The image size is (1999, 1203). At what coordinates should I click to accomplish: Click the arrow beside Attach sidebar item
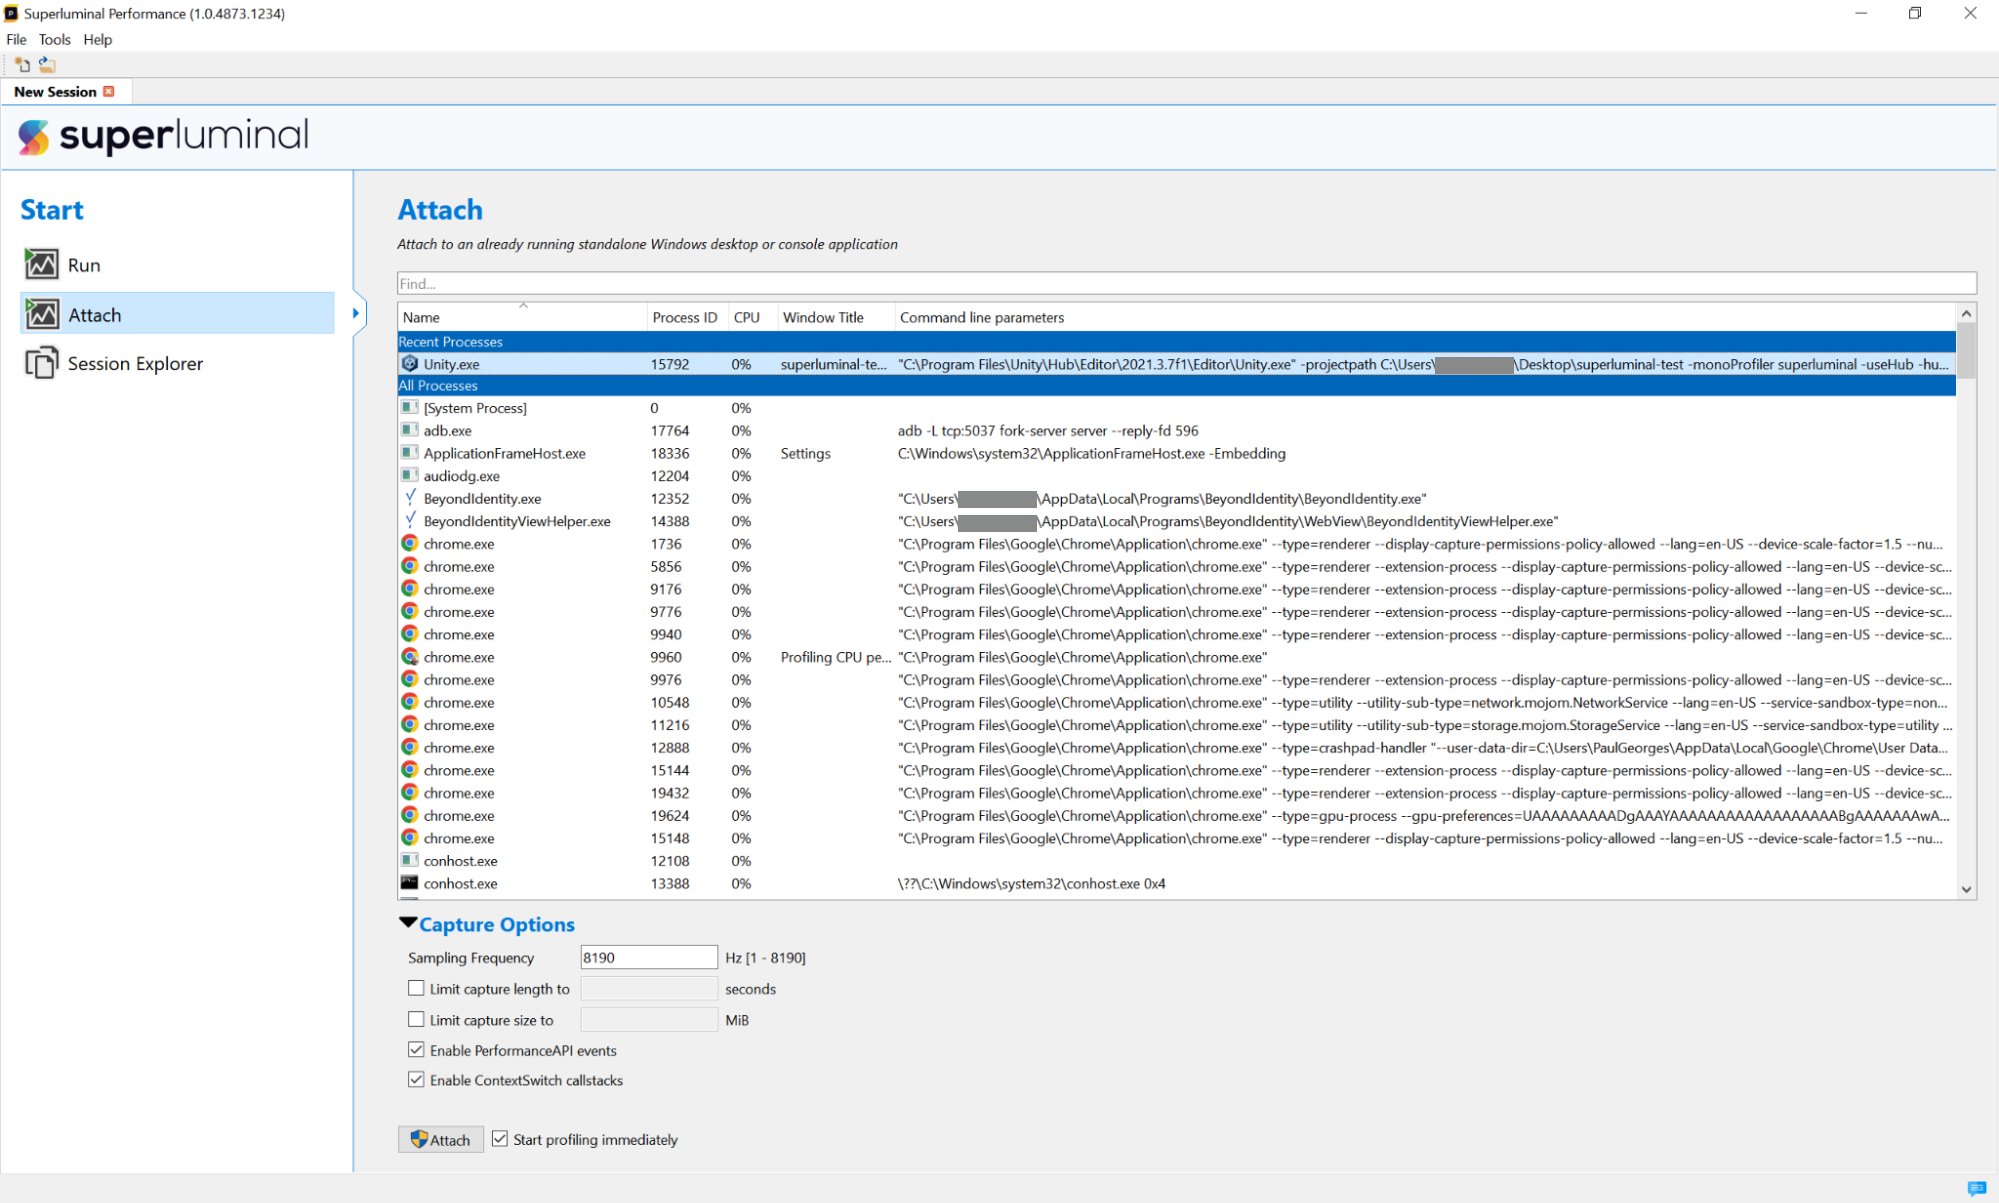click(x=356, y=314)
